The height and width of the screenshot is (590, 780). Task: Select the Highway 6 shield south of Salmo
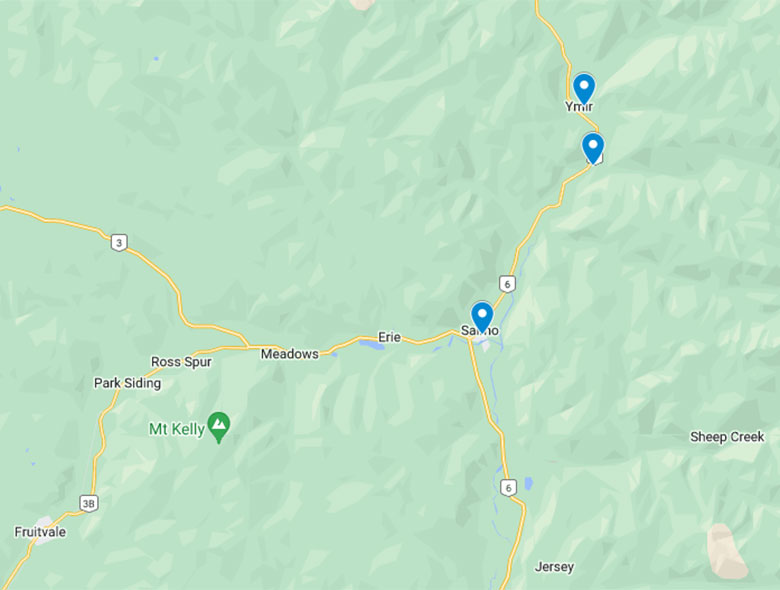[508, 488]
